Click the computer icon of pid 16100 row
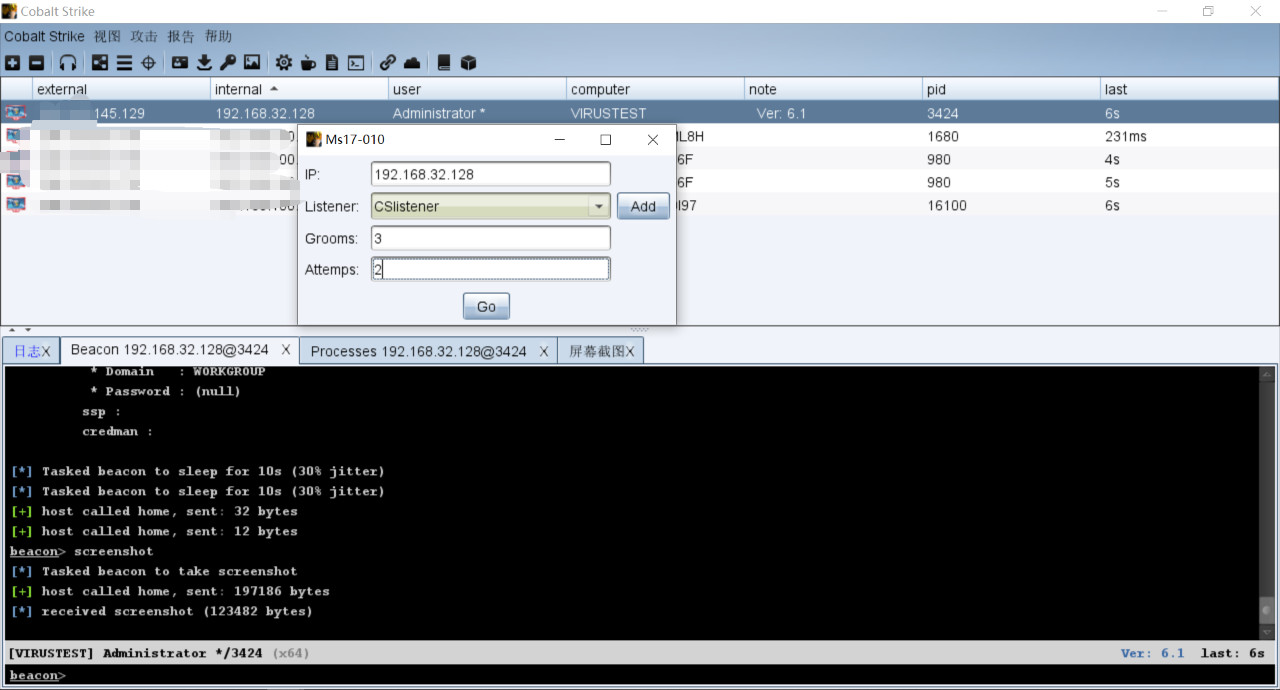1280x690 pixels. (x=15, y=205)
